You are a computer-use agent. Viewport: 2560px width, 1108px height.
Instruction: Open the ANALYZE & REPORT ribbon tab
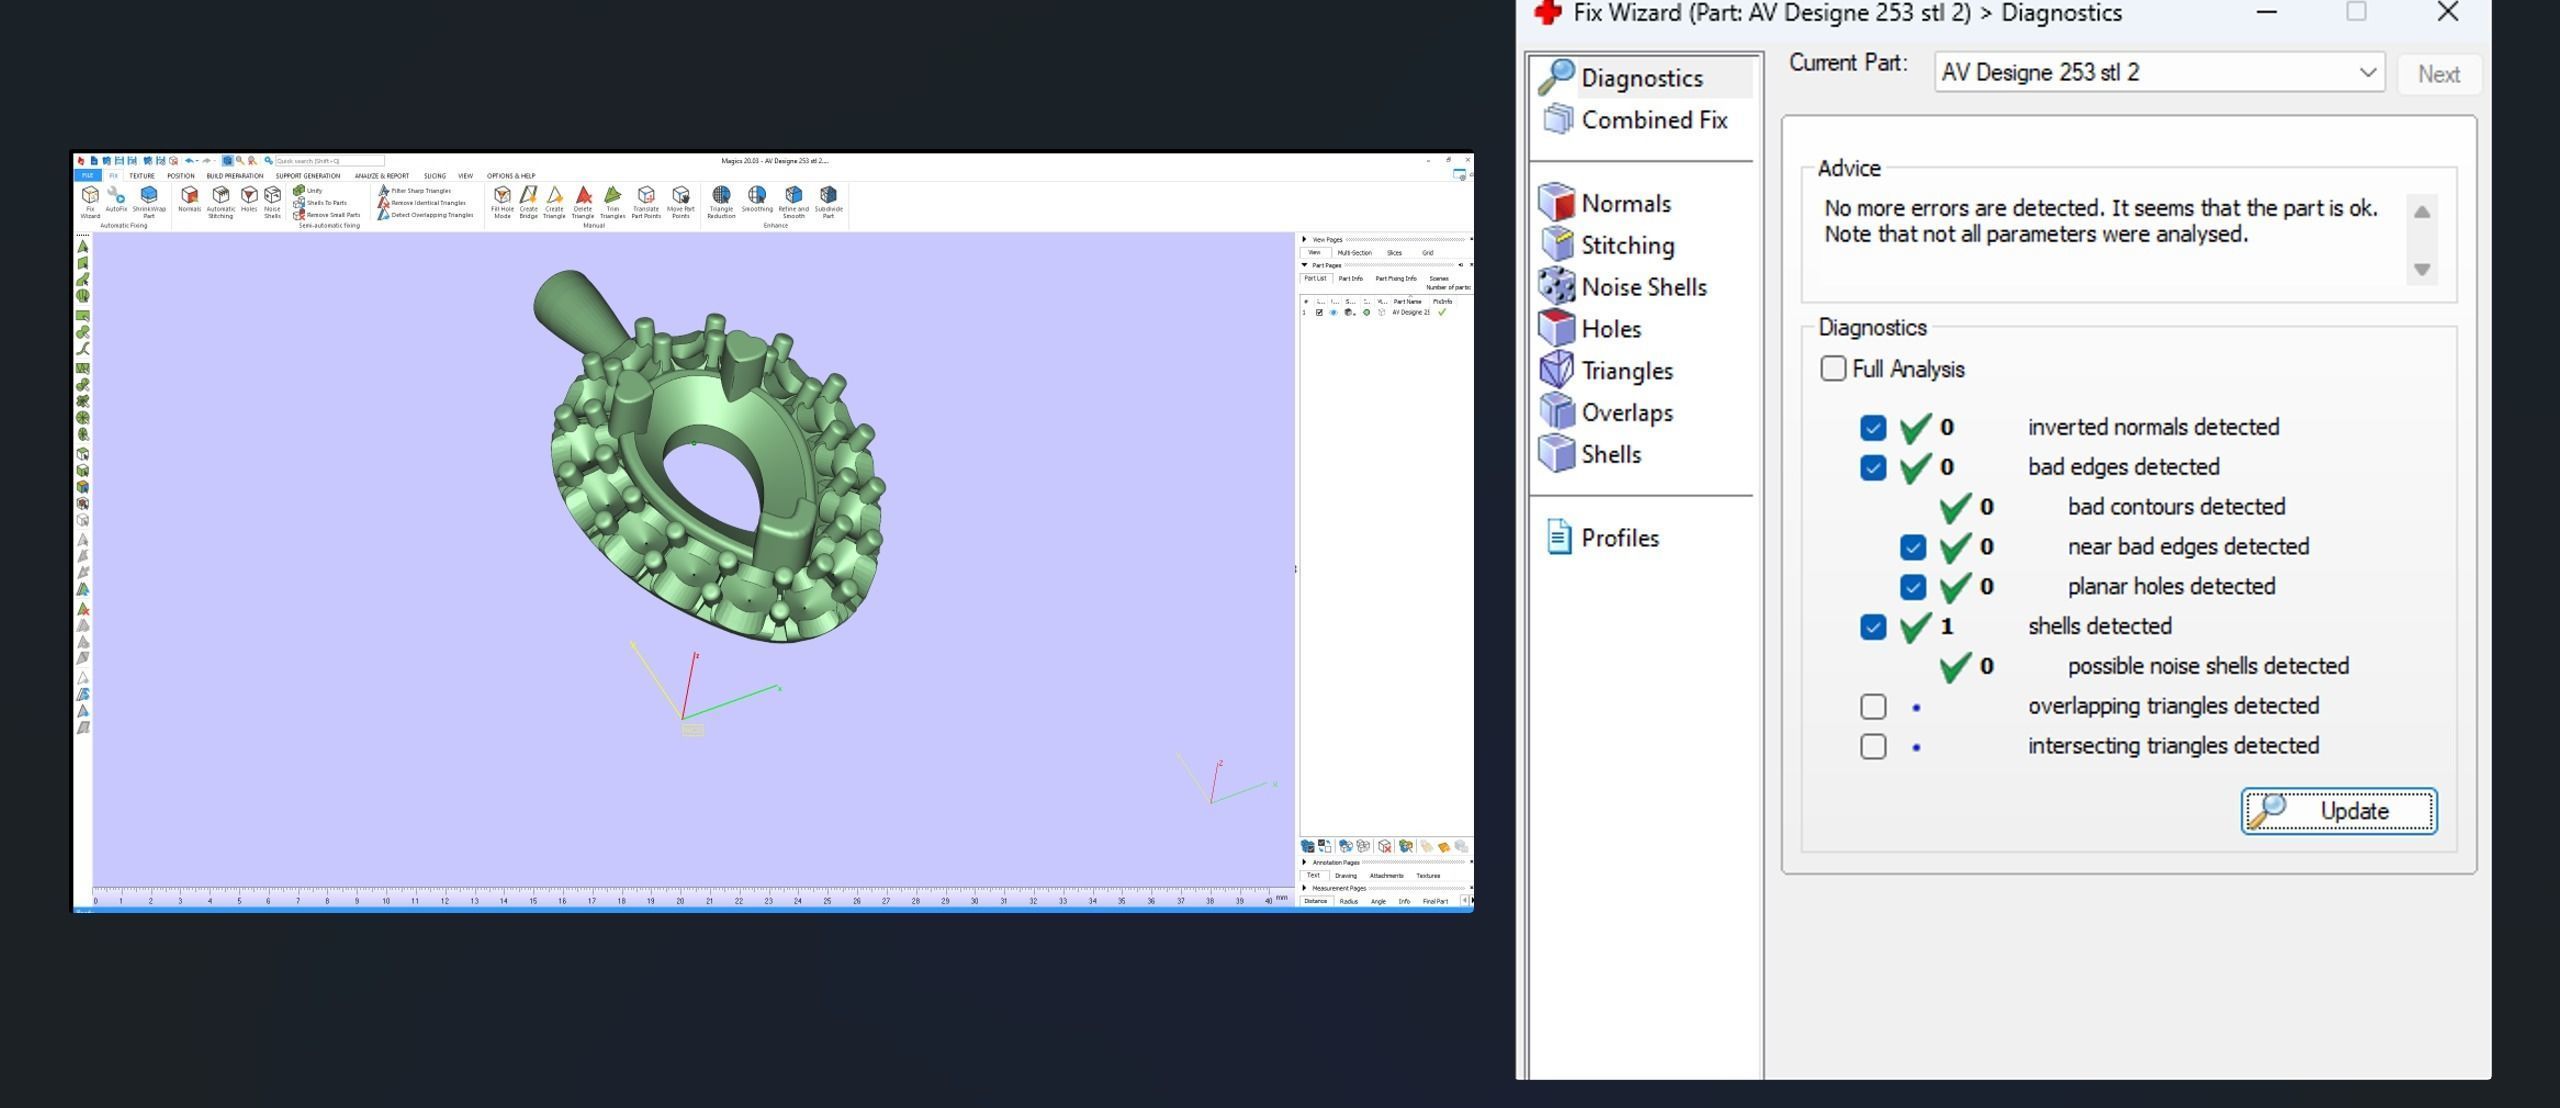(x=381, y=176)
